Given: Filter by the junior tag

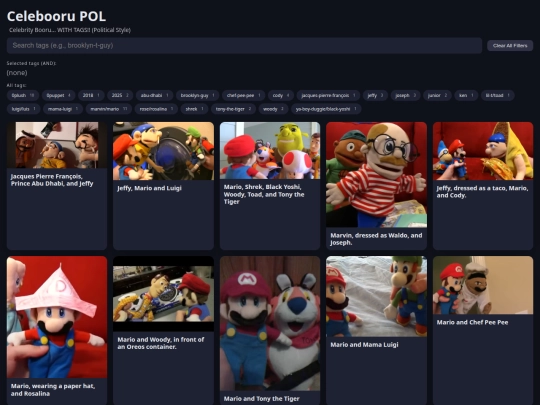Looking at the screenshot, I should [437, 95].
